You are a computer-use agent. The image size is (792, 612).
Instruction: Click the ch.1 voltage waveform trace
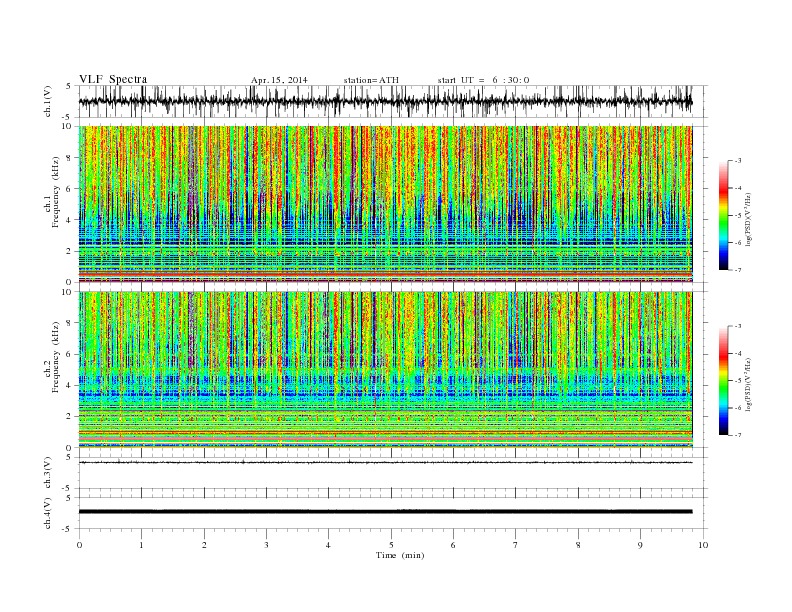385,101
